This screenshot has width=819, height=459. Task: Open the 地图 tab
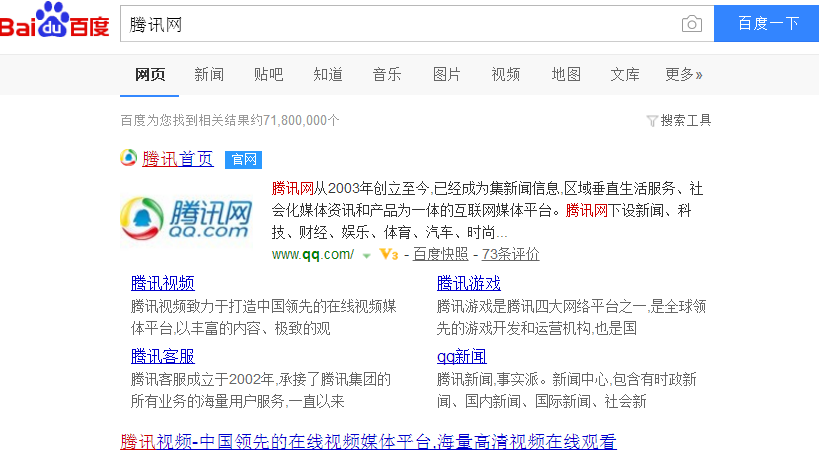(566, 75)
